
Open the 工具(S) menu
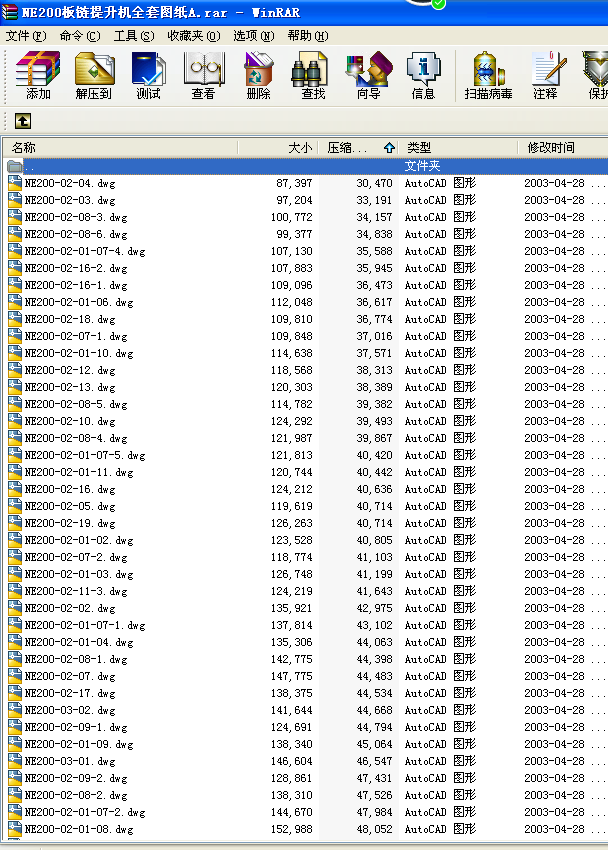coord(134,36)
